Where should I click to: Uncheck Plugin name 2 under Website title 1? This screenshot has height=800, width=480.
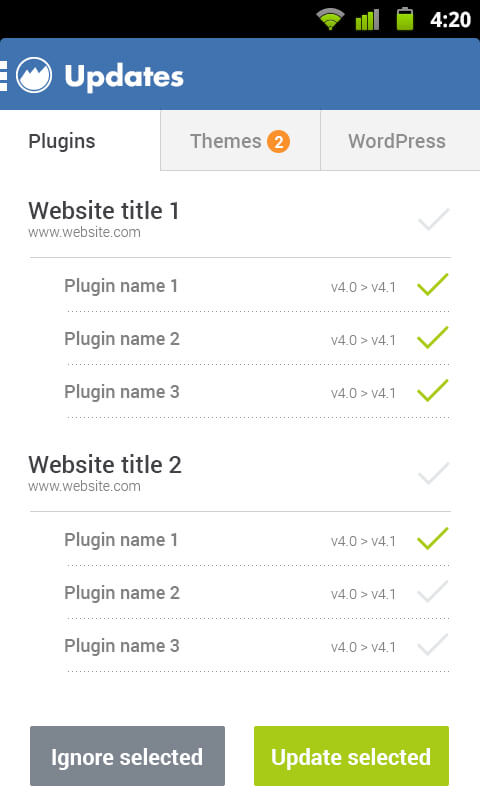click(x=433, y=338)
